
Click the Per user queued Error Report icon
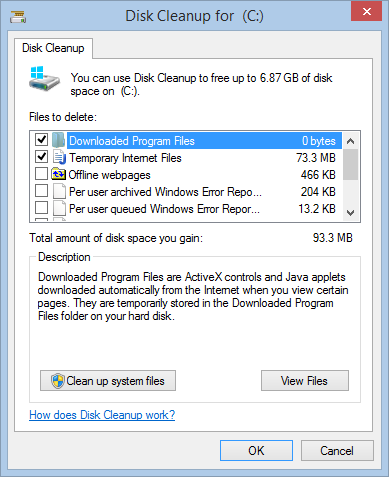[x=59, y=208]
